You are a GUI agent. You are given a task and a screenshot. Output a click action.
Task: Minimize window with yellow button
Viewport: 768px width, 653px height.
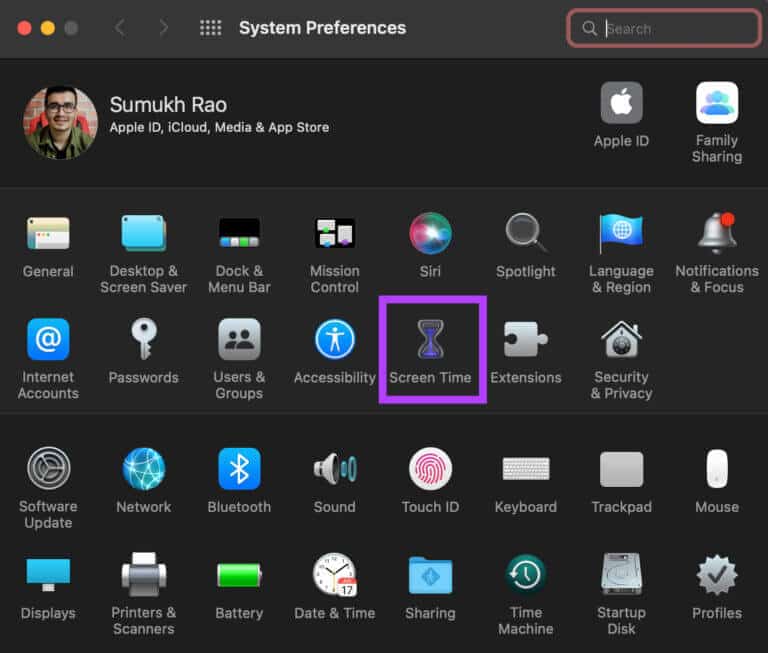[x=48, y=28]
